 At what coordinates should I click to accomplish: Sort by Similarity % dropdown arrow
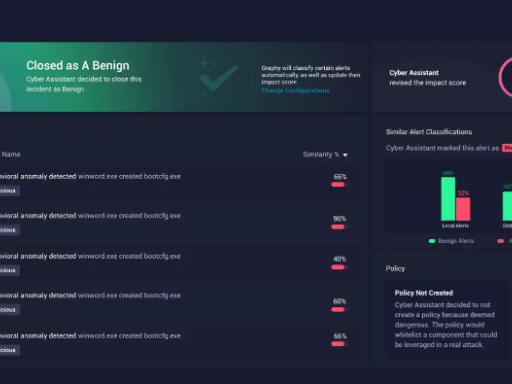345,155
